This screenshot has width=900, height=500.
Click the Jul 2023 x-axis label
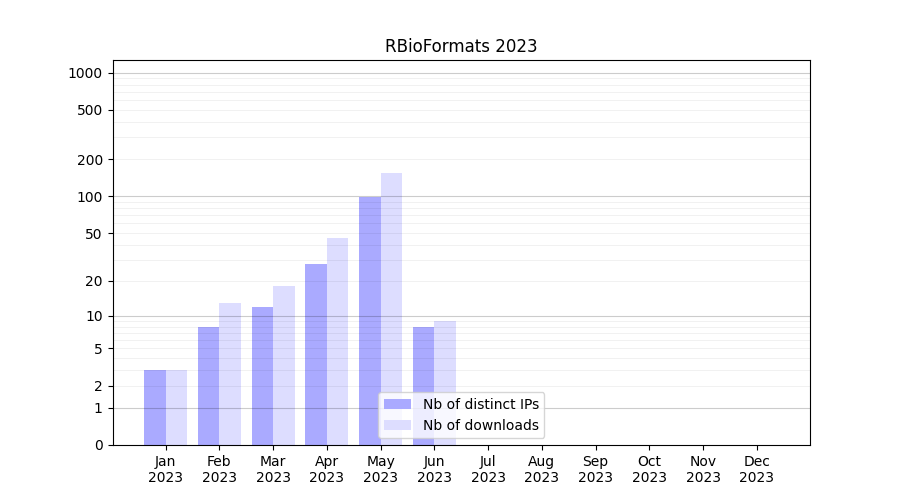(488, 469)
